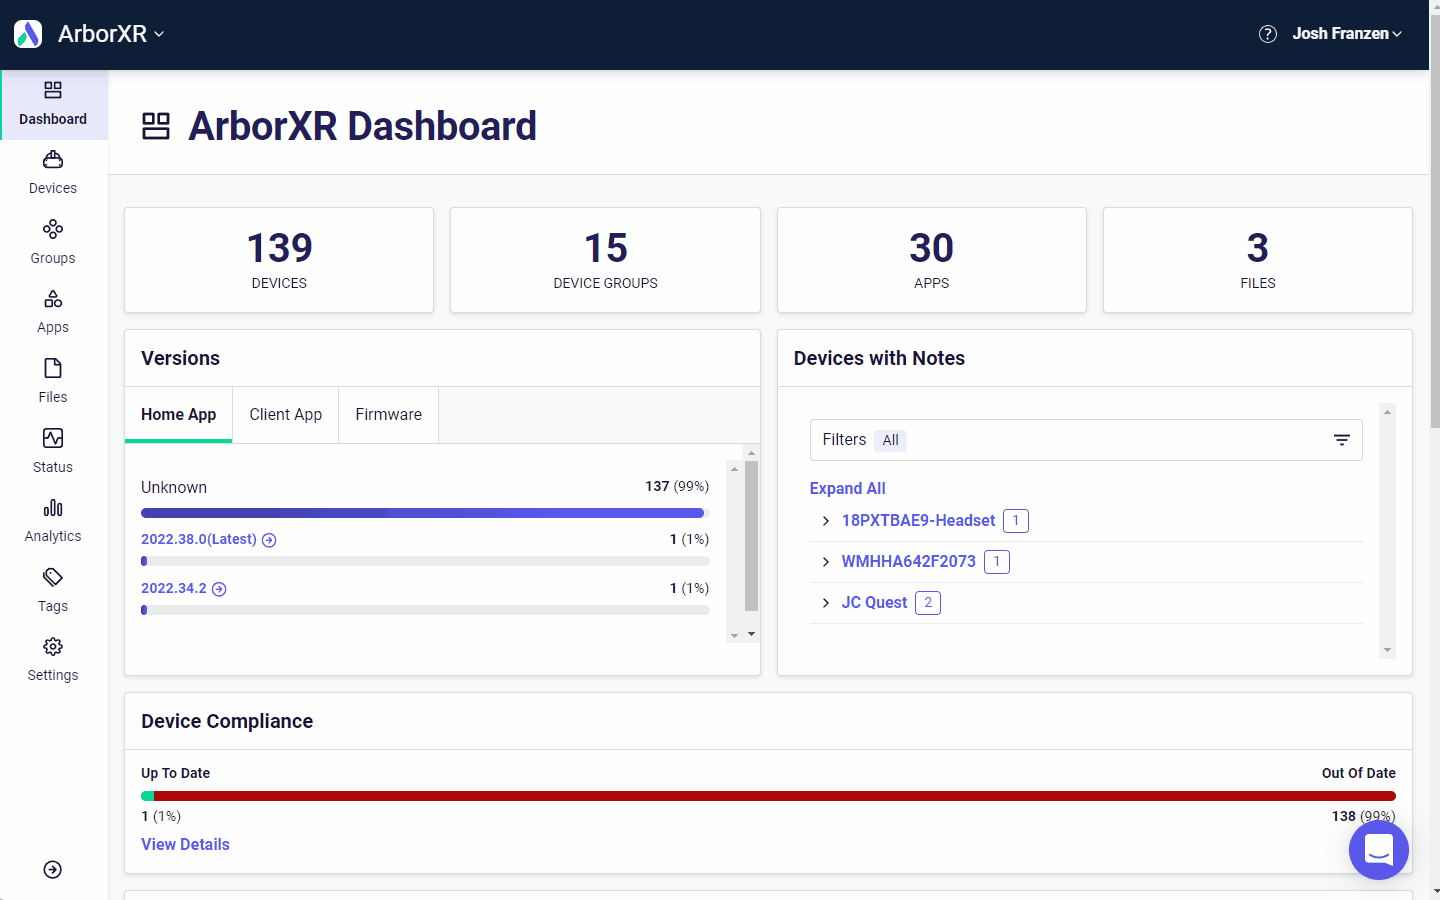Click the Unknown version progress bar
The image size is (1440, 900).
point(425,513)
